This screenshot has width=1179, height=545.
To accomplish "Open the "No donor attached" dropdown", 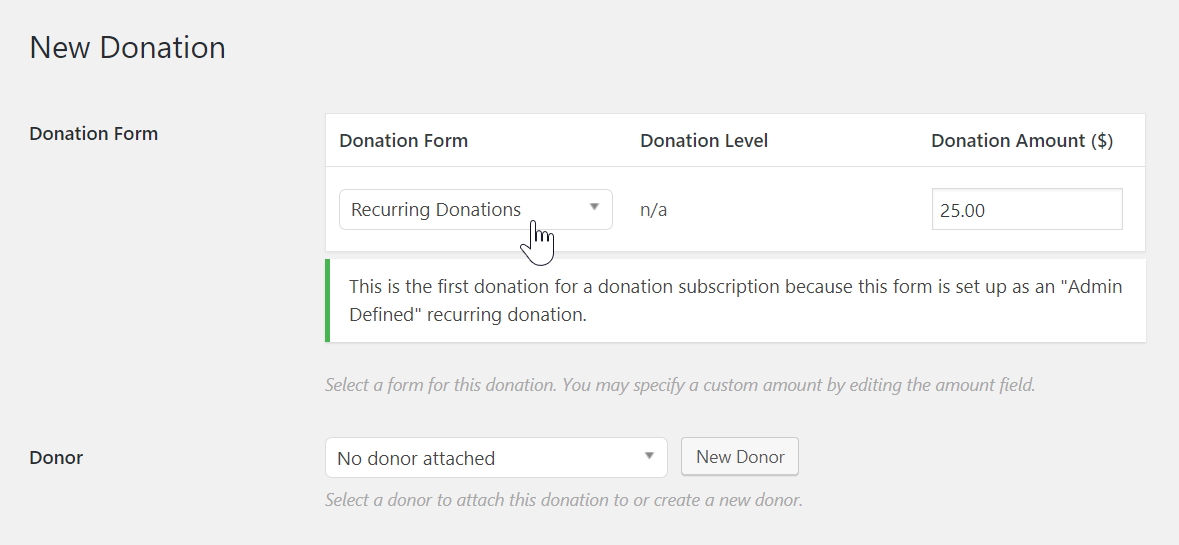I will (x=496, y=458).
